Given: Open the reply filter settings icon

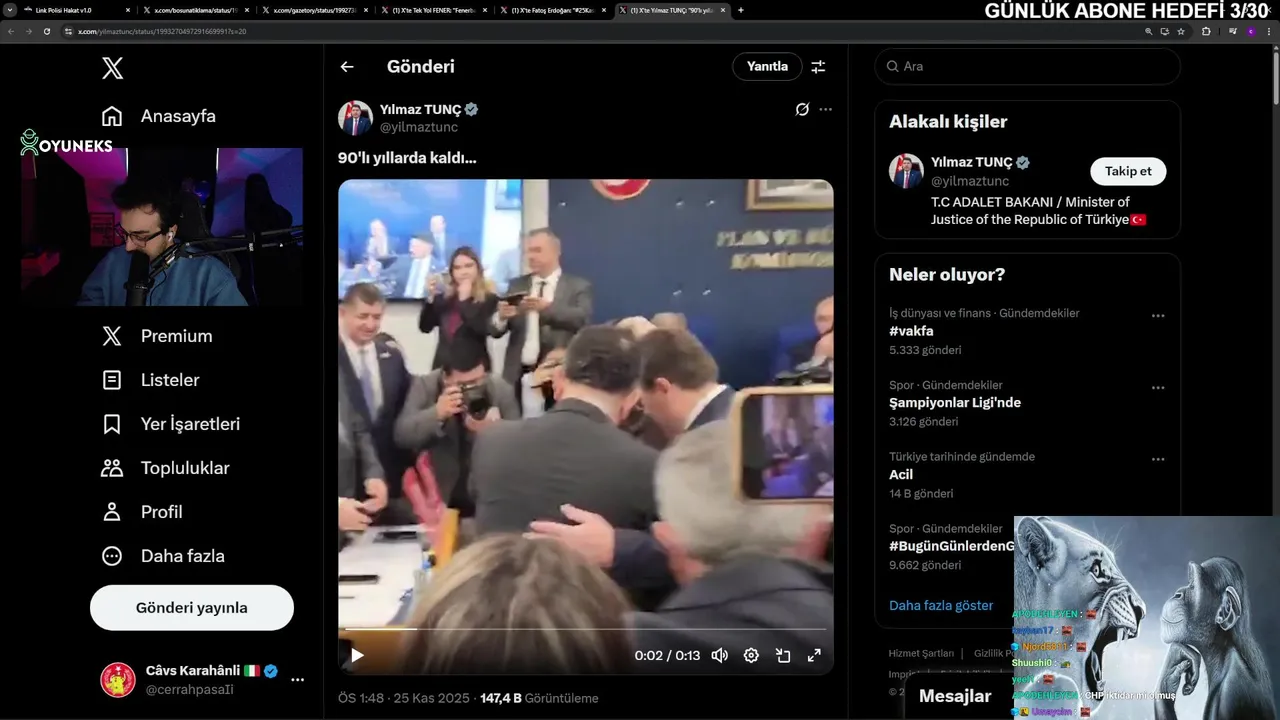Looking at the screenshot, I should click(x=818, y=67).
